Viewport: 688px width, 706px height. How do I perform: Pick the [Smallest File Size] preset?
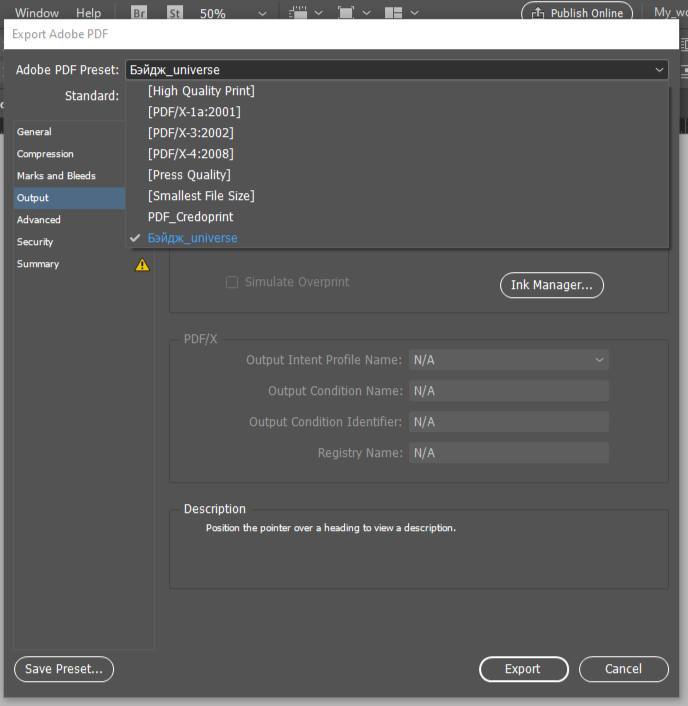point(201,196)
